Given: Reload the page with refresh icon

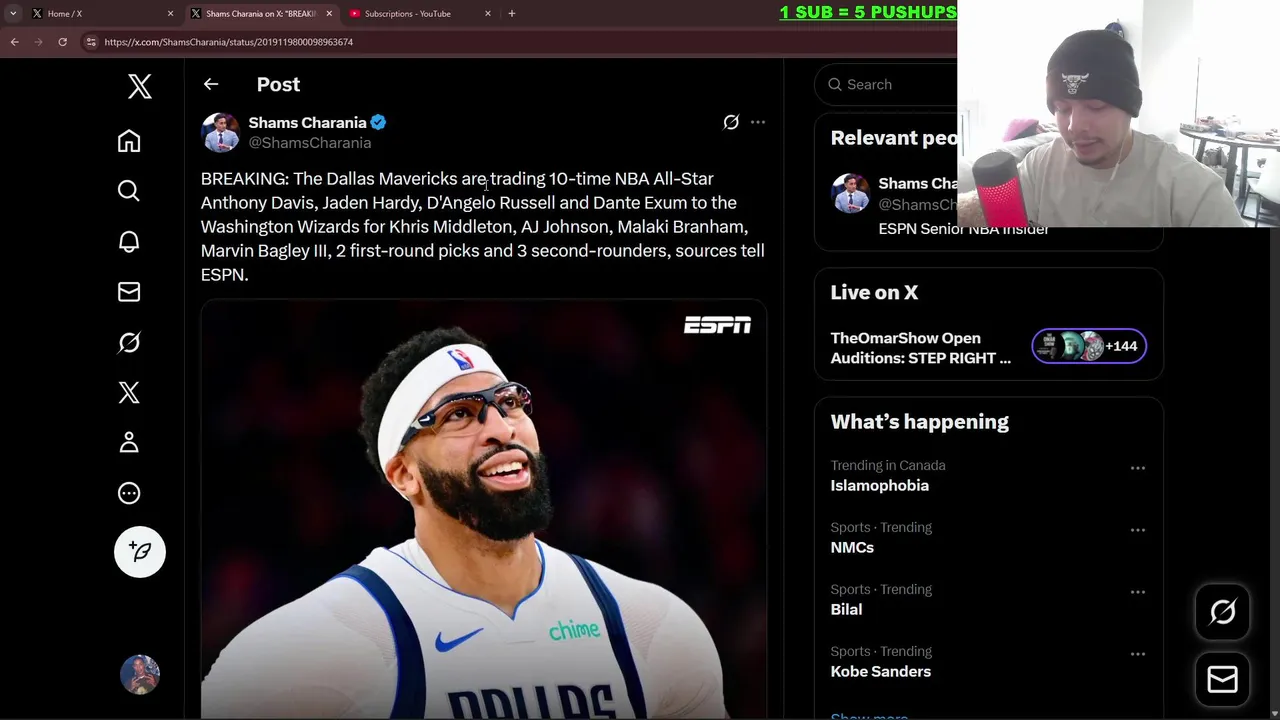Looking at the screenshot, I should point(62,42).
